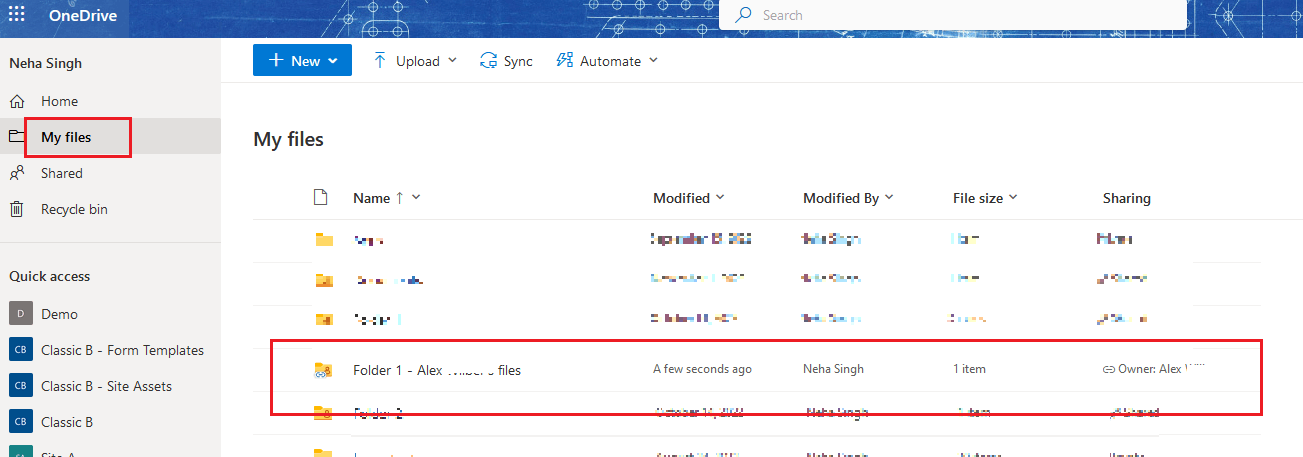1303x457 pixels.
Task: Click the Upload arrow icon
Action: point(380,61)
